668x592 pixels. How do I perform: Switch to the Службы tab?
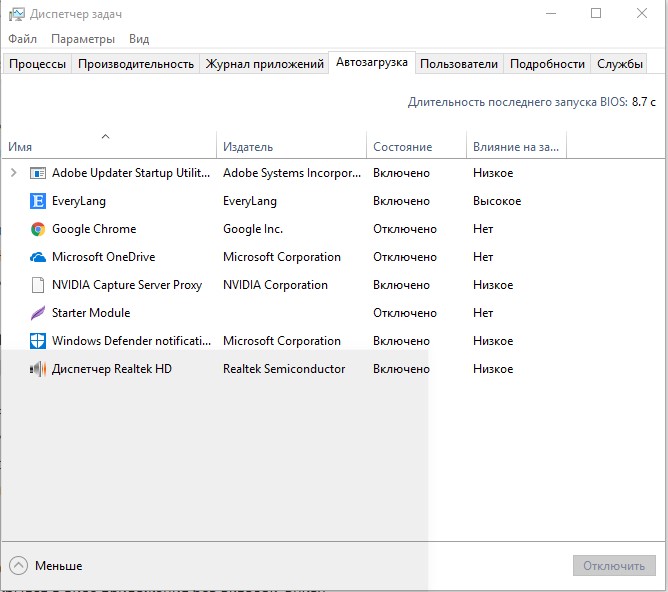click(x=620, y=64)
